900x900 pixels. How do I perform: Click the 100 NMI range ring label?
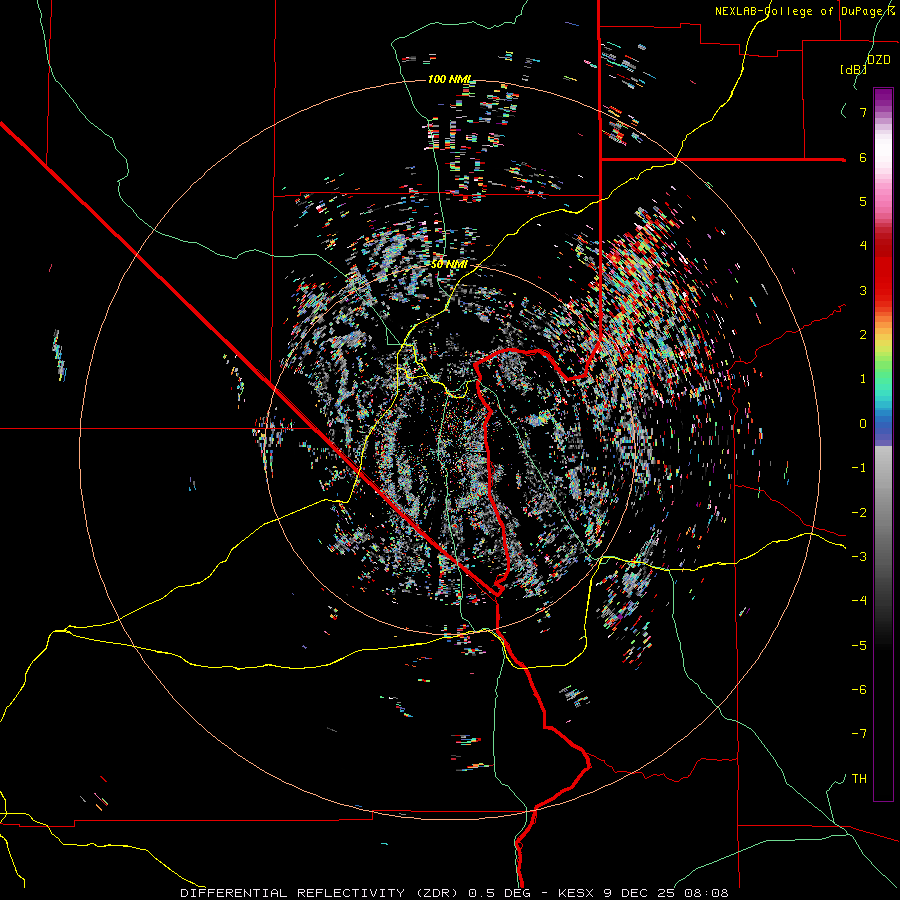(x=449, y=79)
